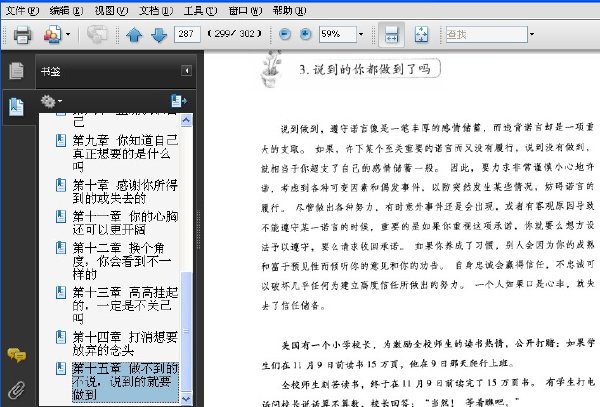This screenshot has height=407, width=600.
Task: Open the Comments panel icon
Action: click(x=16, y=355)
